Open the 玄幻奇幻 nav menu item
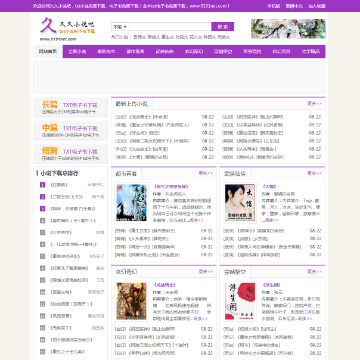The image size is (360, 360). pos(194,52)
